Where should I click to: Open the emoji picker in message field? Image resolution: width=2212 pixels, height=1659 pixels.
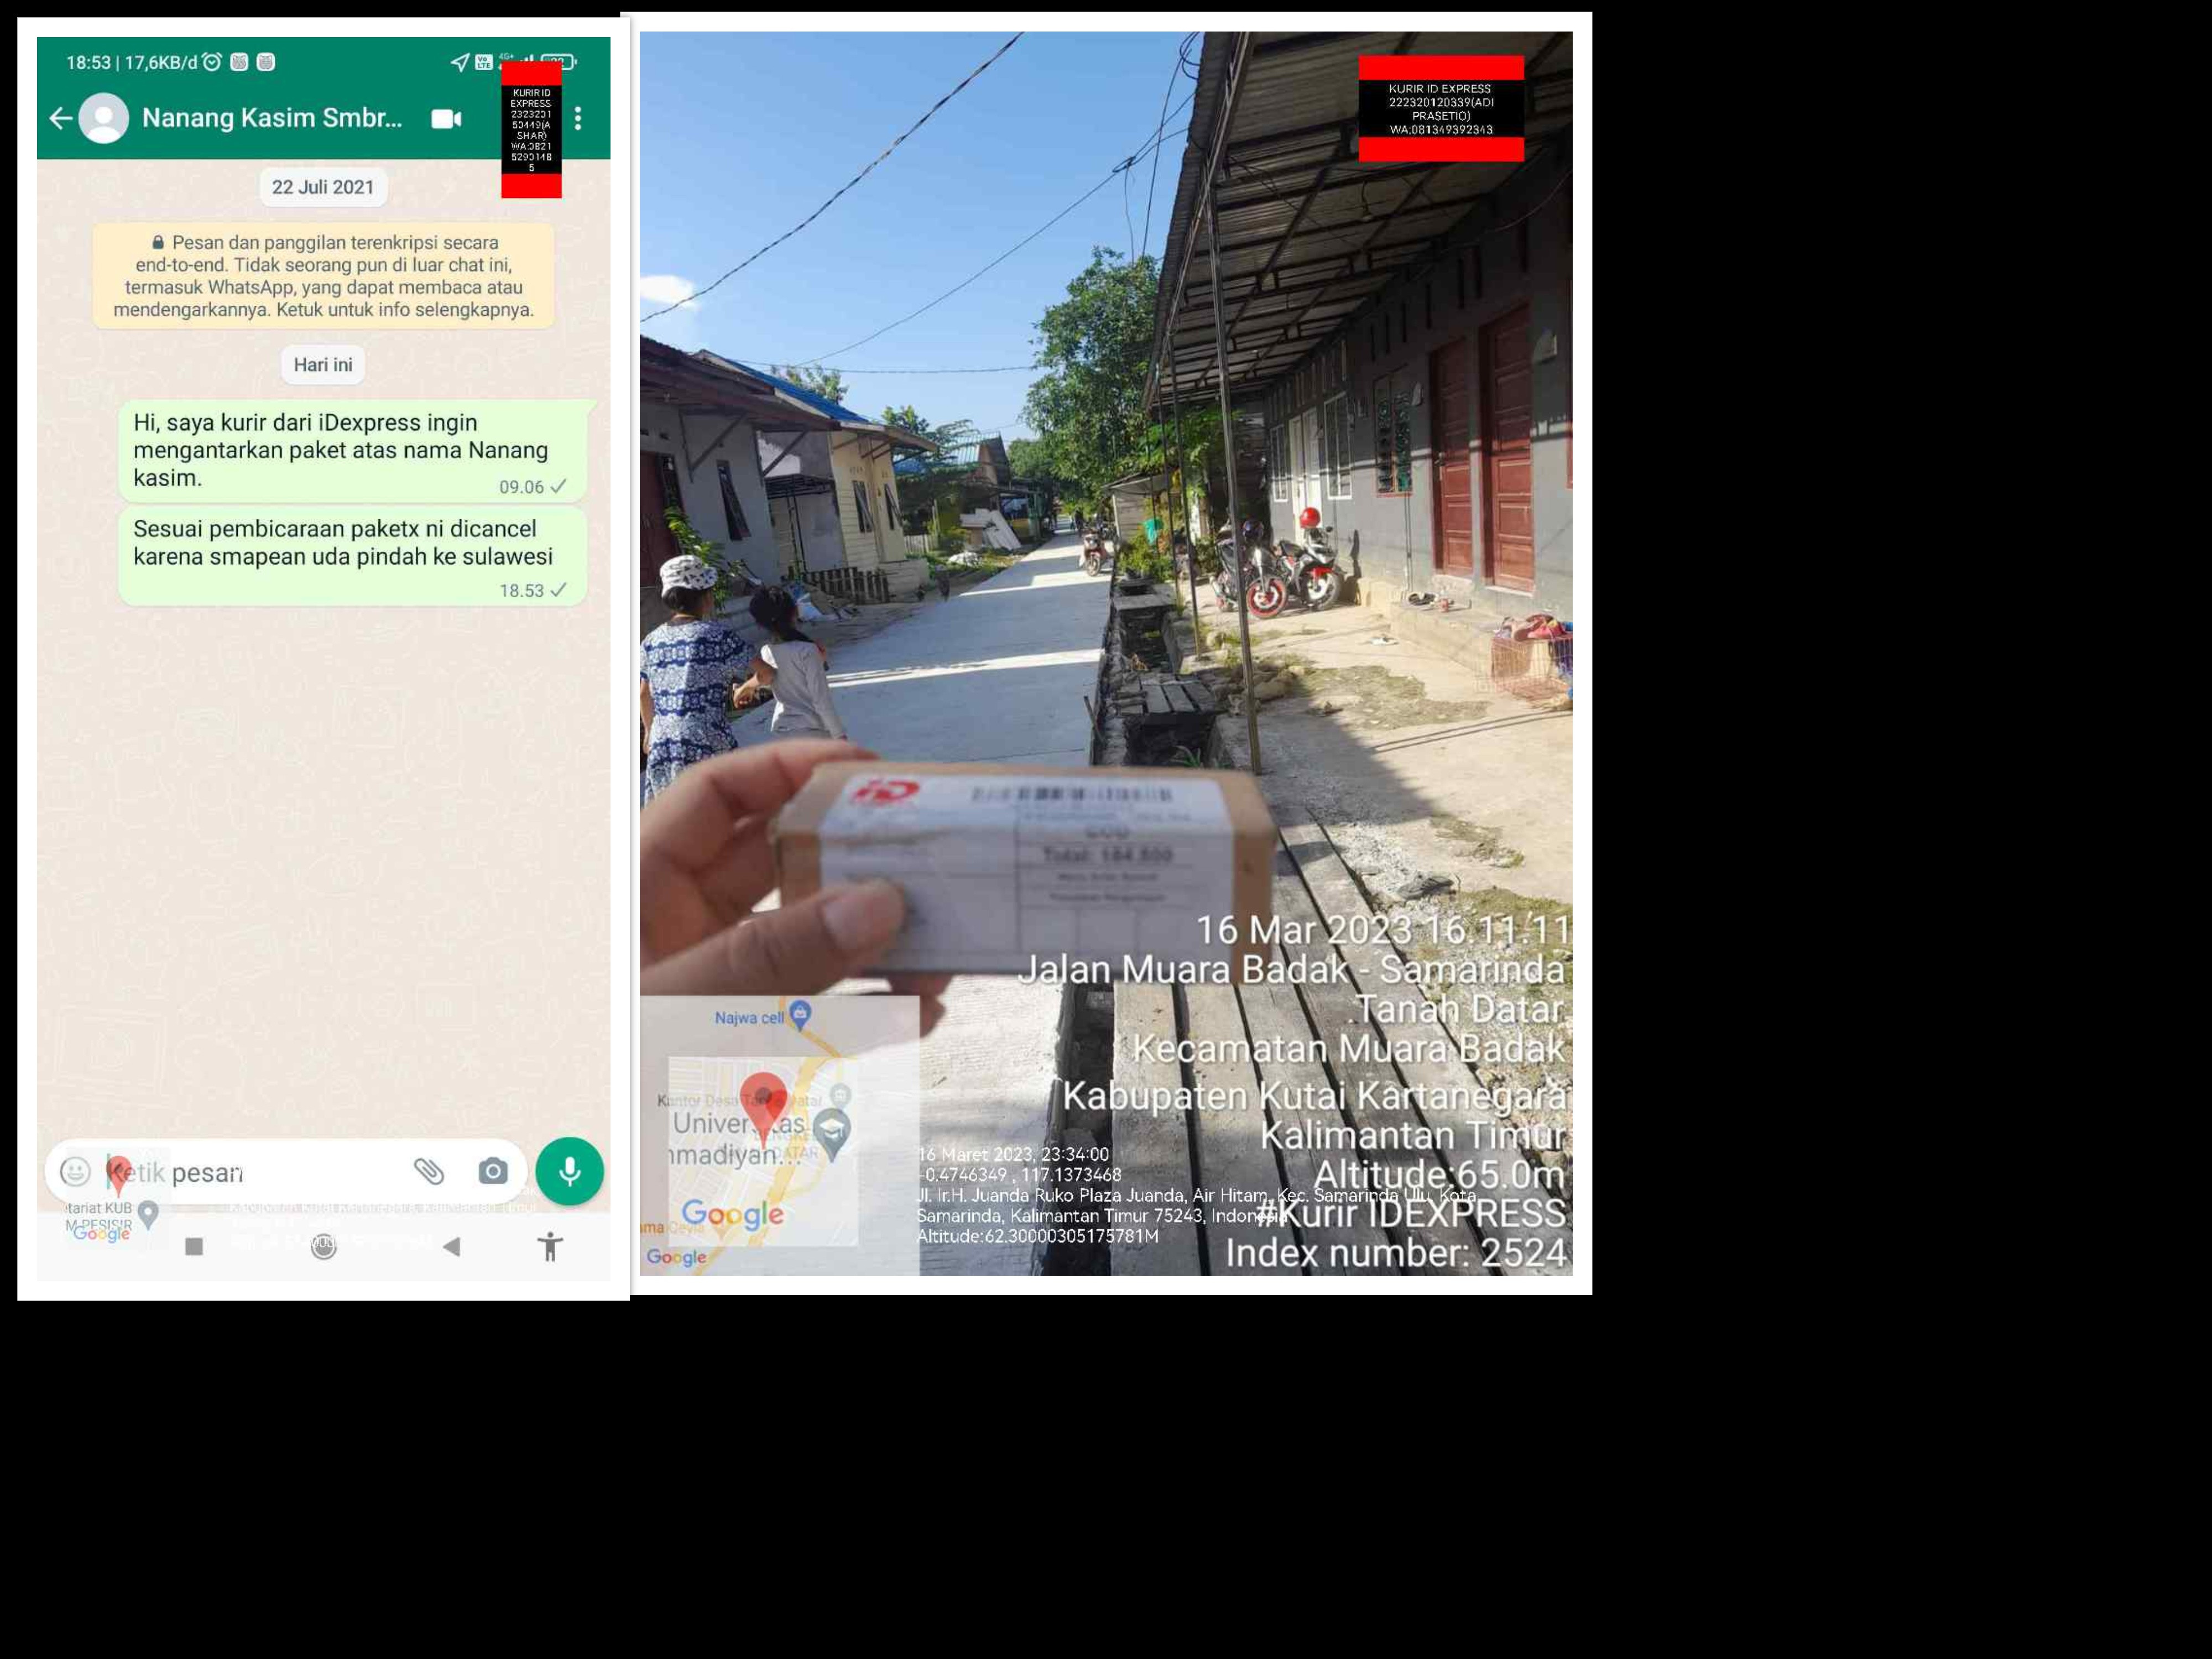75,1171
